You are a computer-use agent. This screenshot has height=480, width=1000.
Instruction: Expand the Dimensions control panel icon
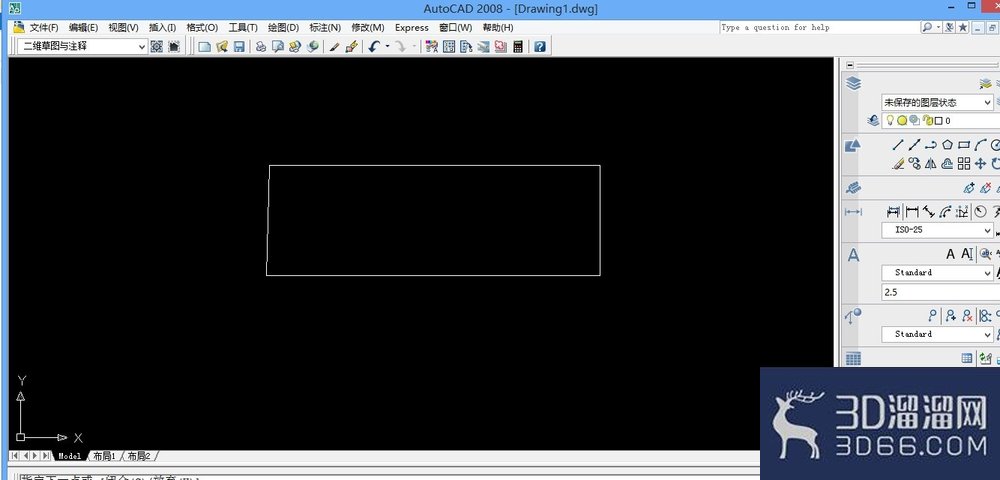853,212
